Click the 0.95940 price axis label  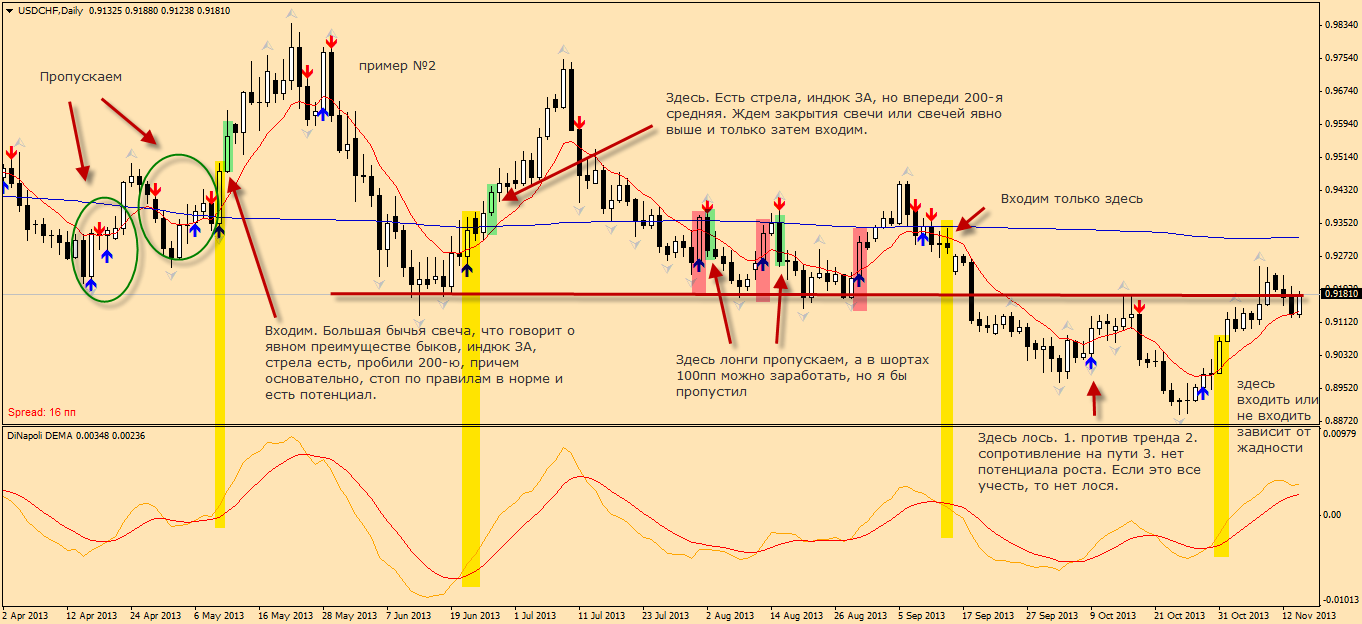1339,124
